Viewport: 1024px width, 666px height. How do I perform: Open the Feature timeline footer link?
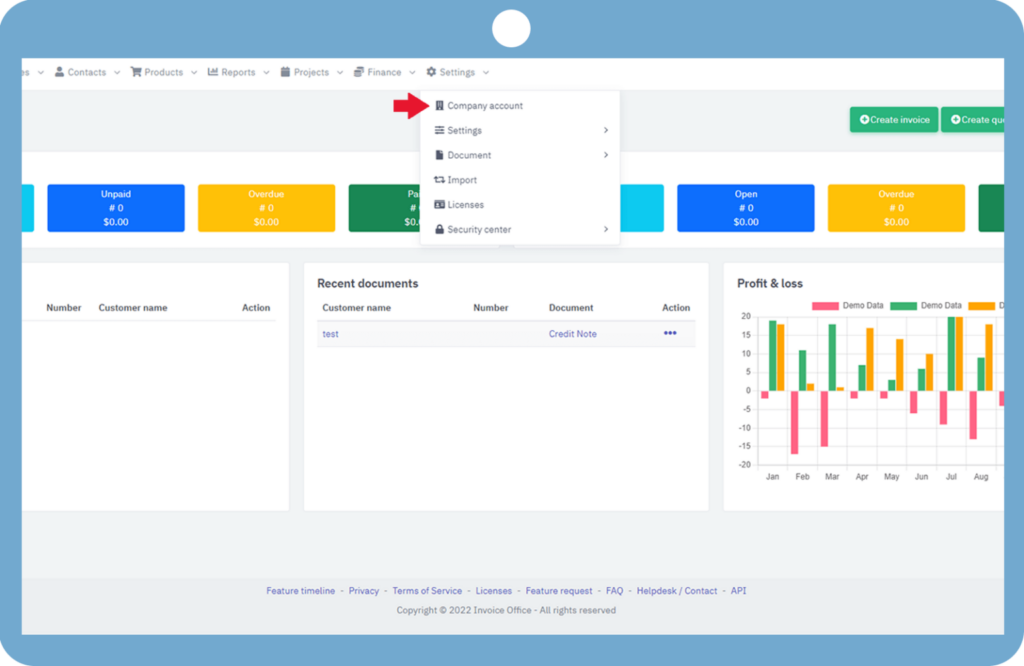[300, 591]
